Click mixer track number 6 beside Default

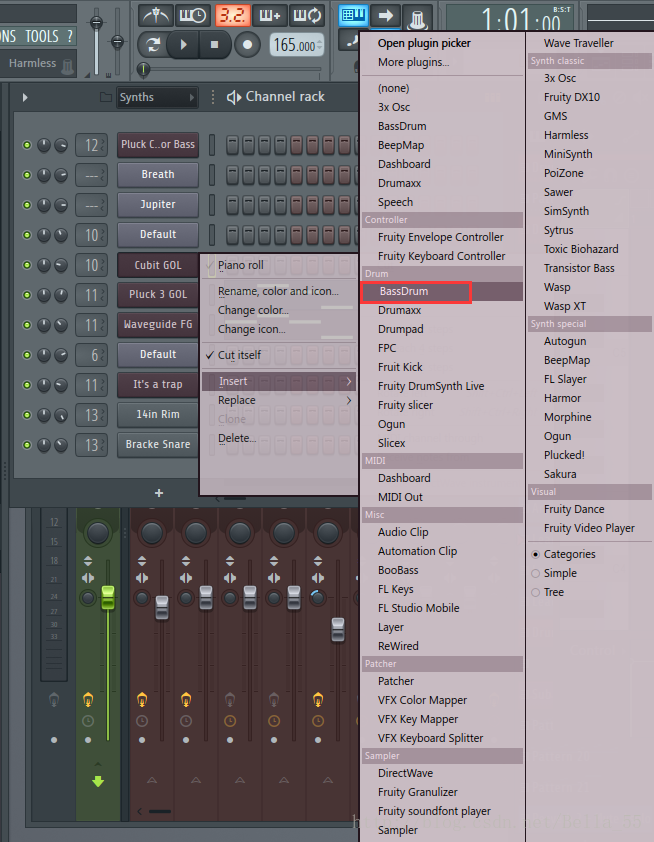pyautogui.click(x=91, y=355)
